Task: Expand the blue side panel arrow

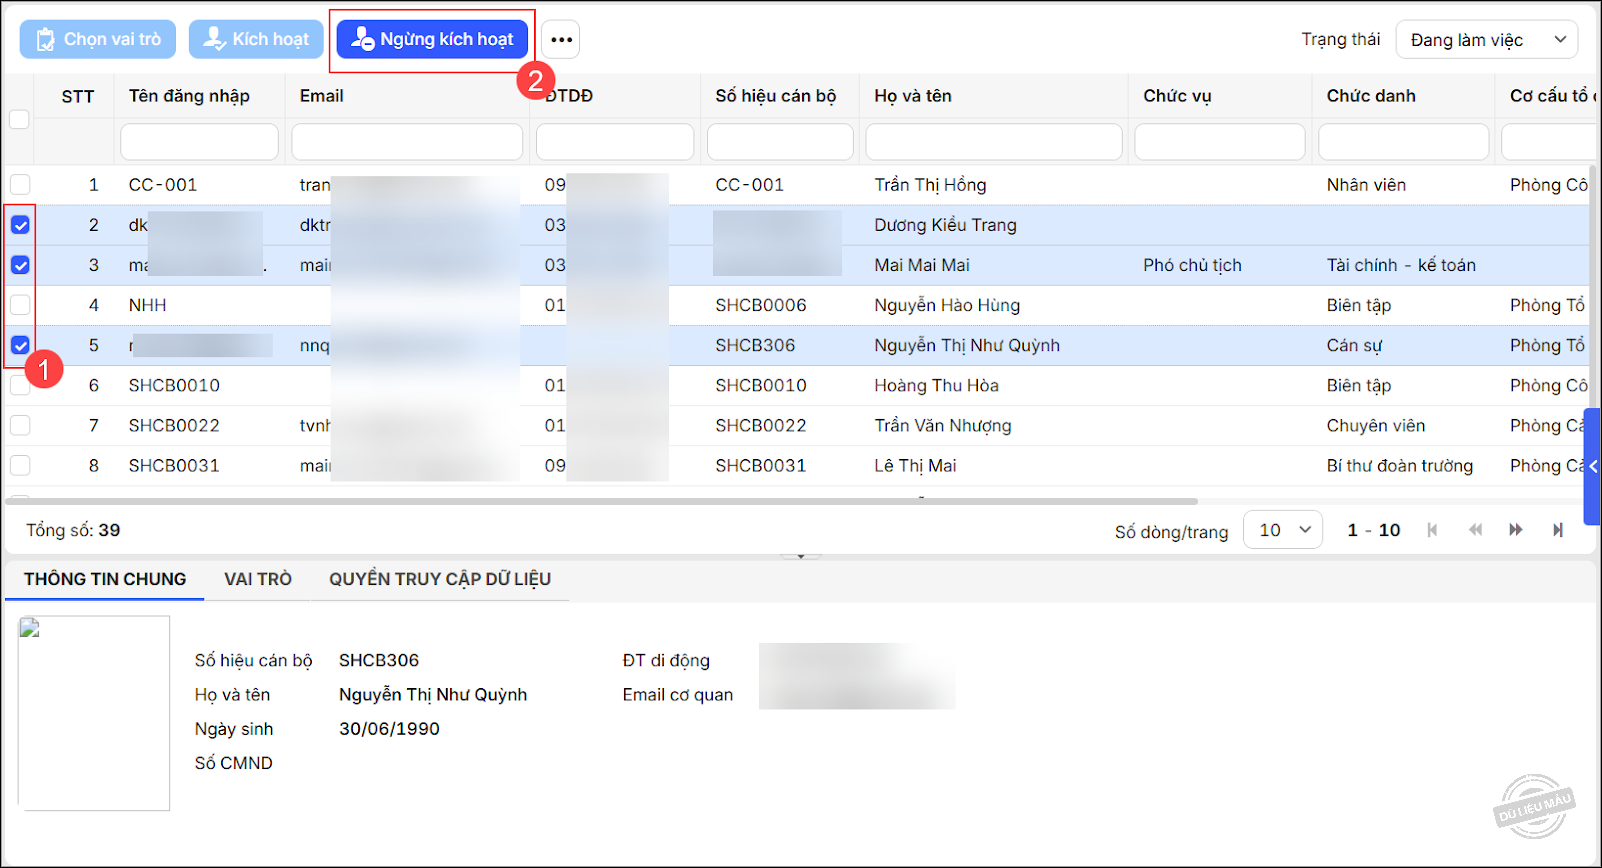Action: click(1592, 466)
